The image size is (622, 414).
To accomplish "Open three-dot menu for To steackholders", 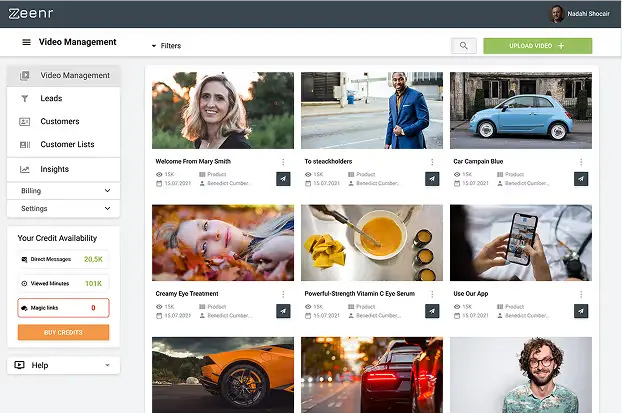I will pyautogui.click(x=432, y=162).
